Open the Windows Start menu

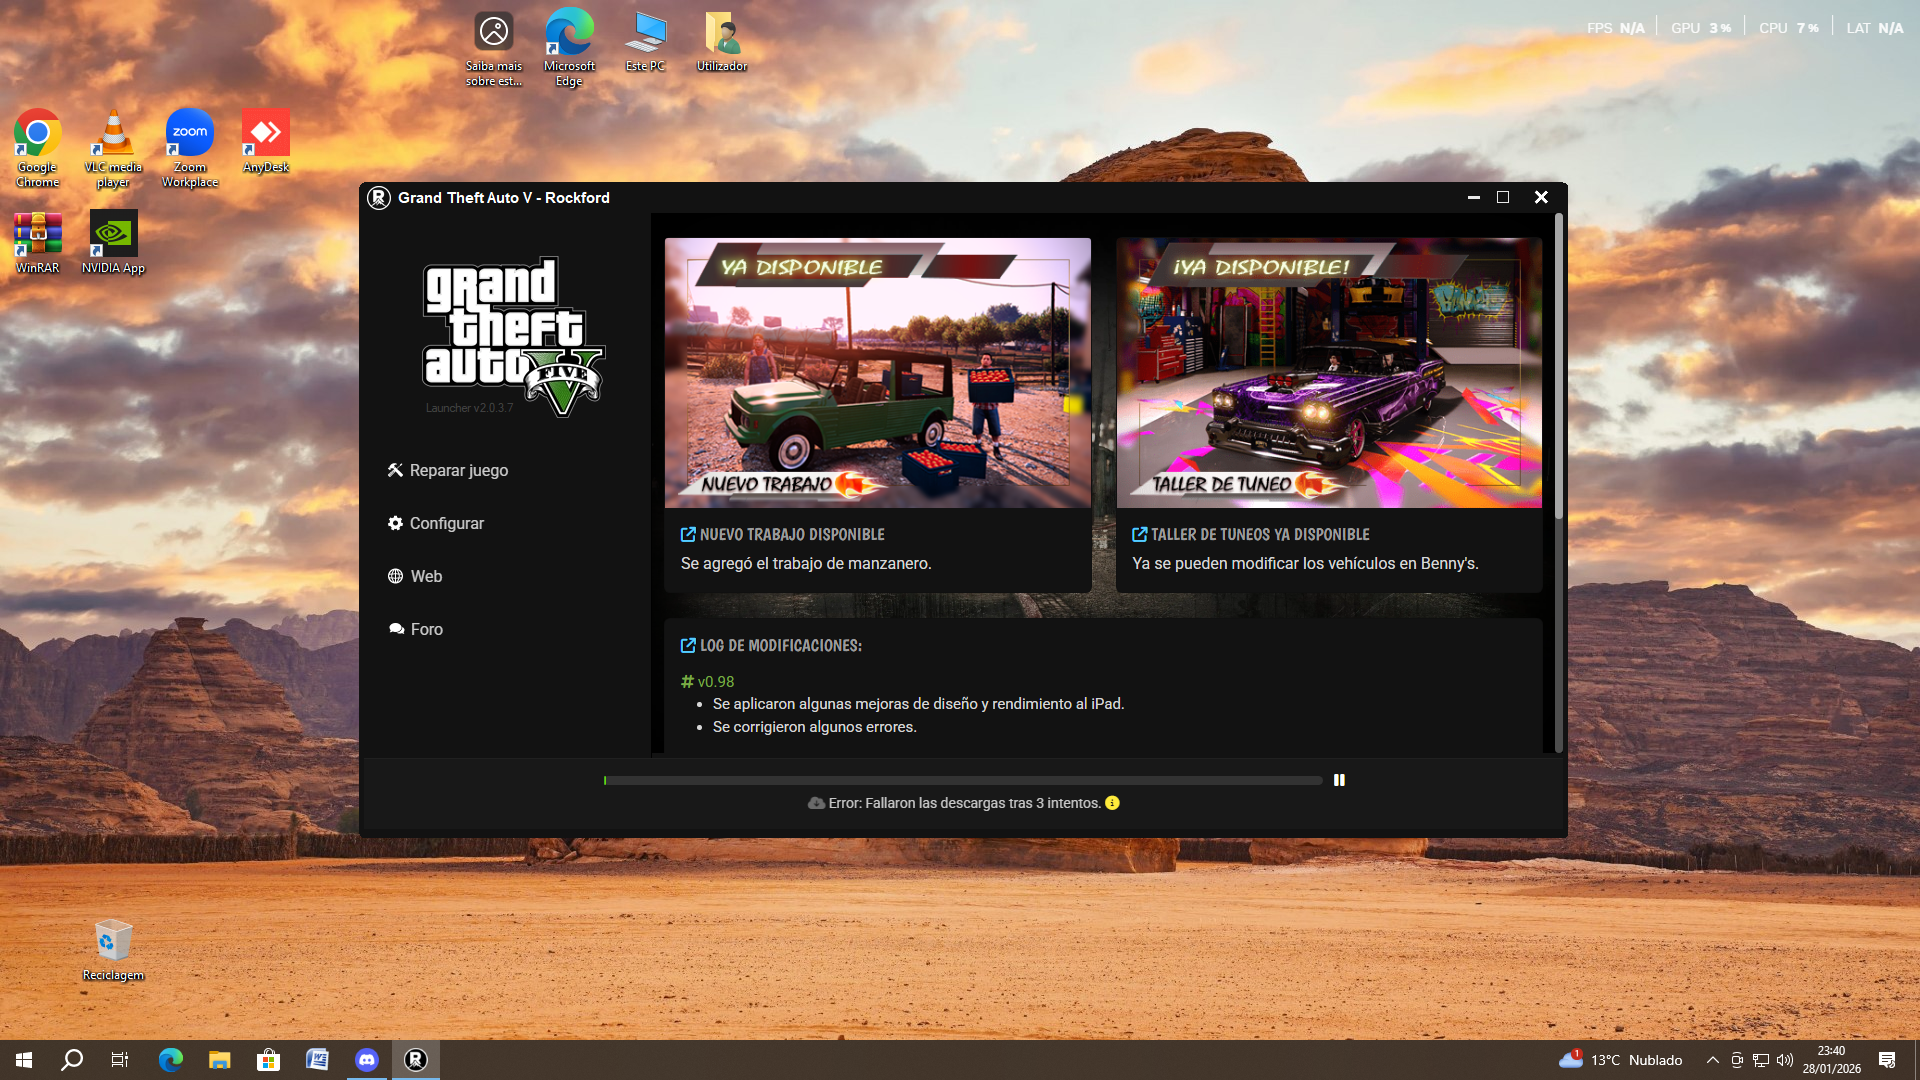(24, 1060)
